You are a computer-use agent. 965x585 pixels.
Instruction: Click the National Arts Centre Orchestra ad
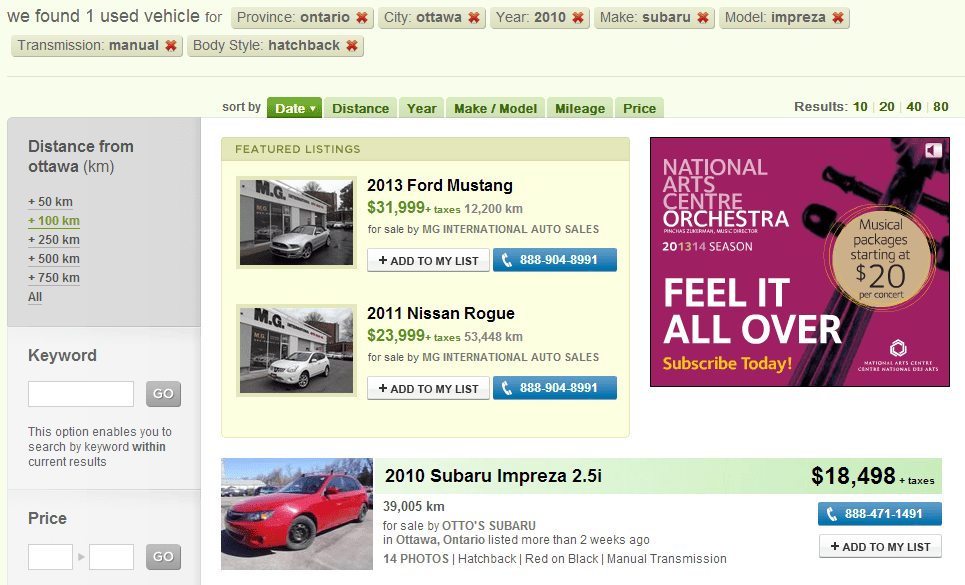(799, 262)
